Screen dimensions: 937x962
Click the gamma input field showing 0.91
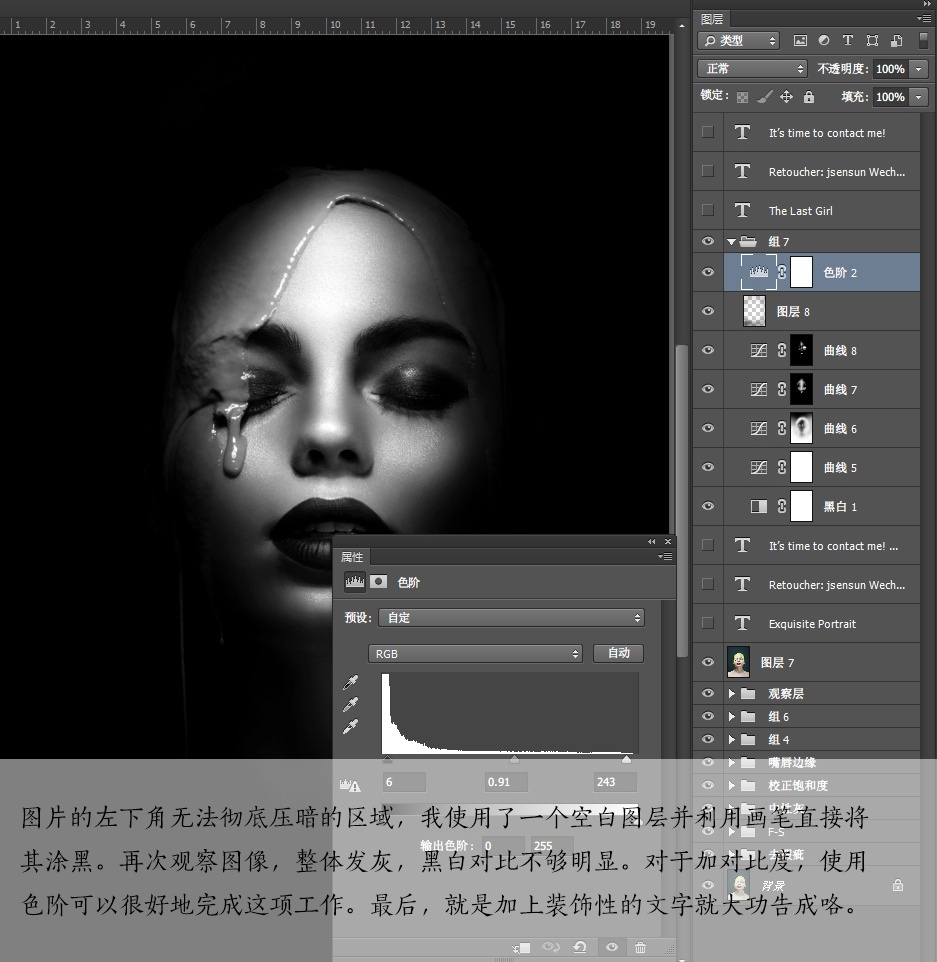click(506, 782)
